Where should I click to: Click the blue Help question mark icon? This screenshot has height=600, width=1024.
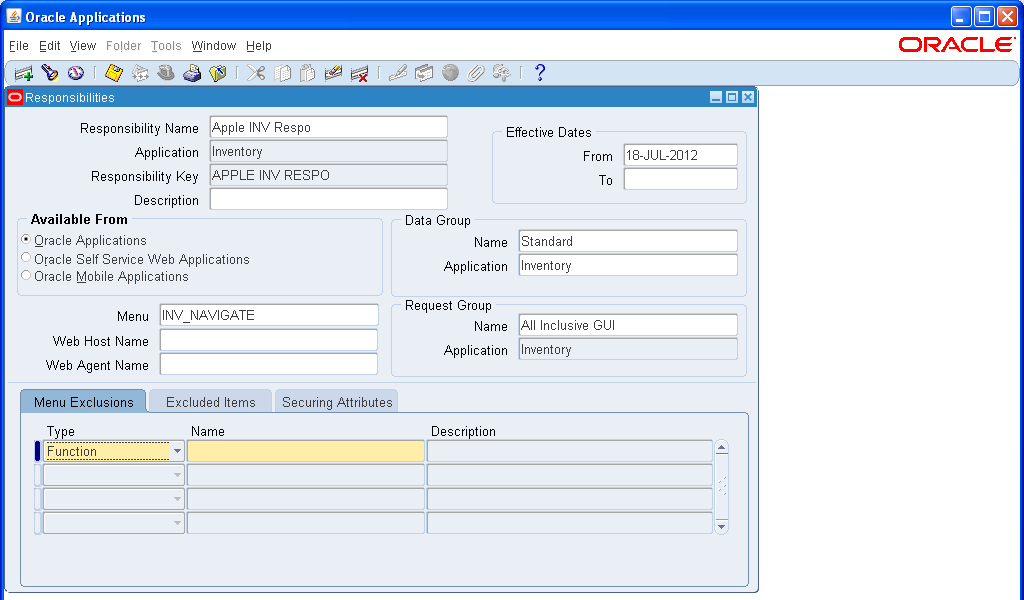(x=538, y=72)
